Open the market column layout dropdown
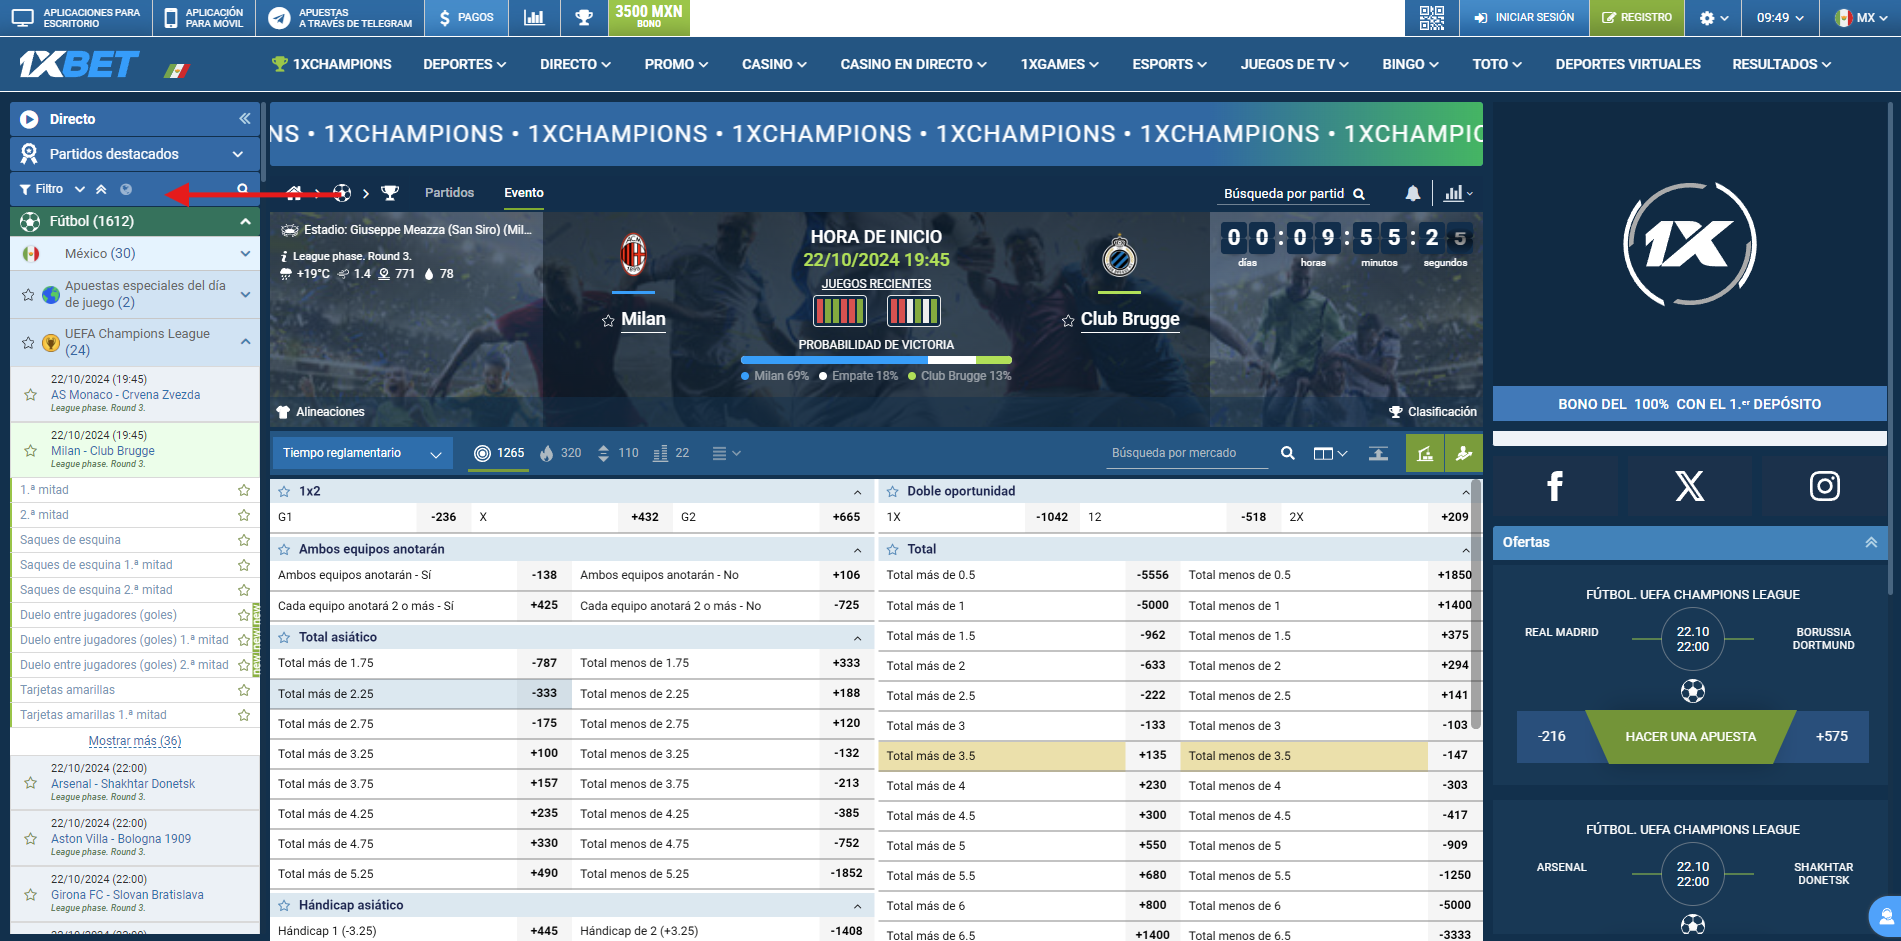 [1330, 453]
